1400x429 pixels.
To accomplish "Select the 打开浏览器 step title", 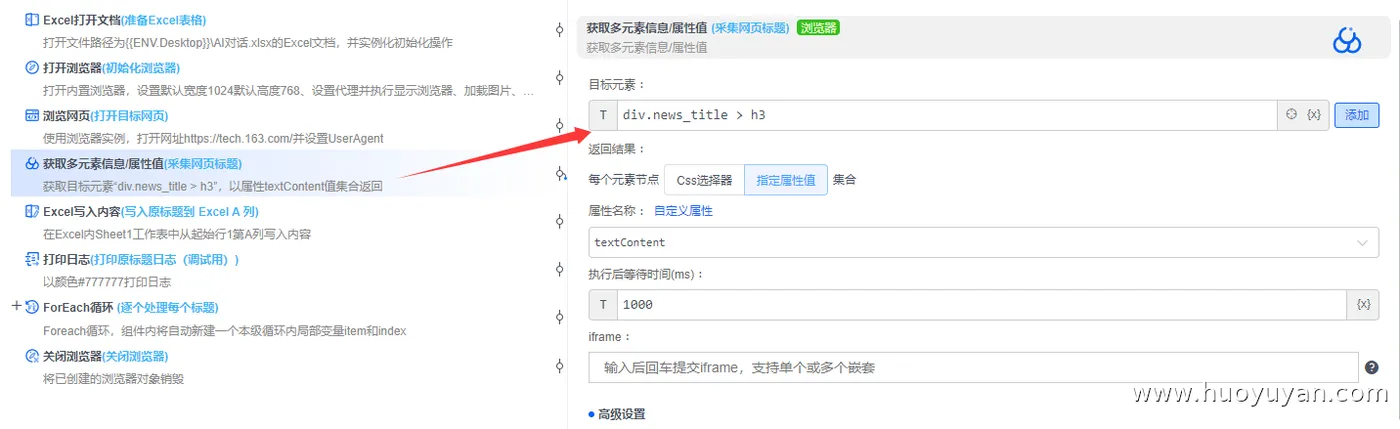I will click(x=72, y=68).
